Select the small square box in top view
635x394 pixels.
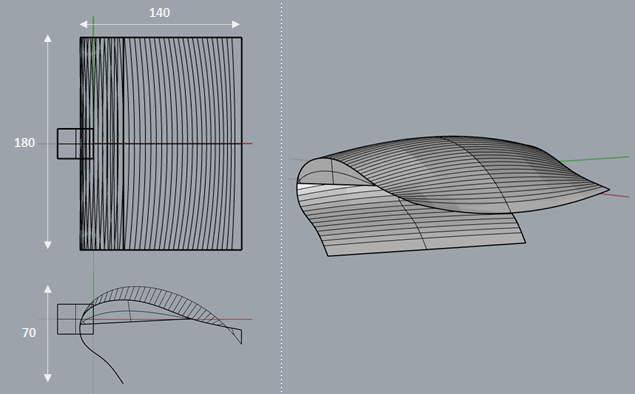pos(75,143)
